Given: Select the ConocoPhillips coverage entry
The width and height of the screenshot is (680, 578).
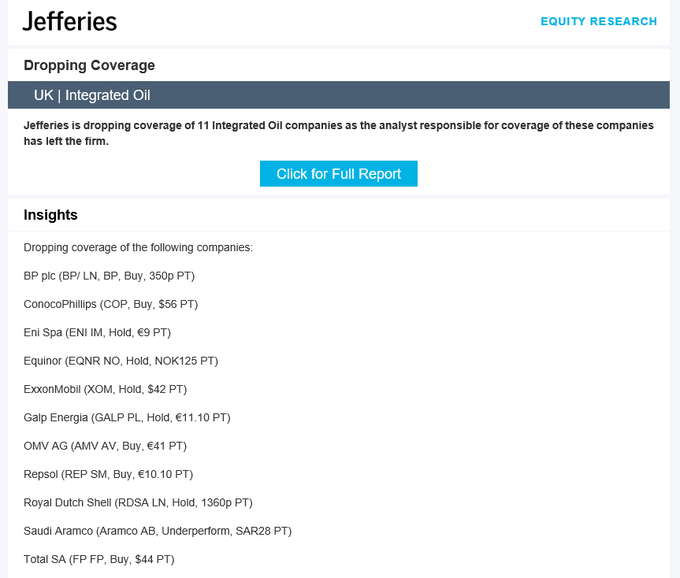Looking at the screenshot, I should 111,304.
